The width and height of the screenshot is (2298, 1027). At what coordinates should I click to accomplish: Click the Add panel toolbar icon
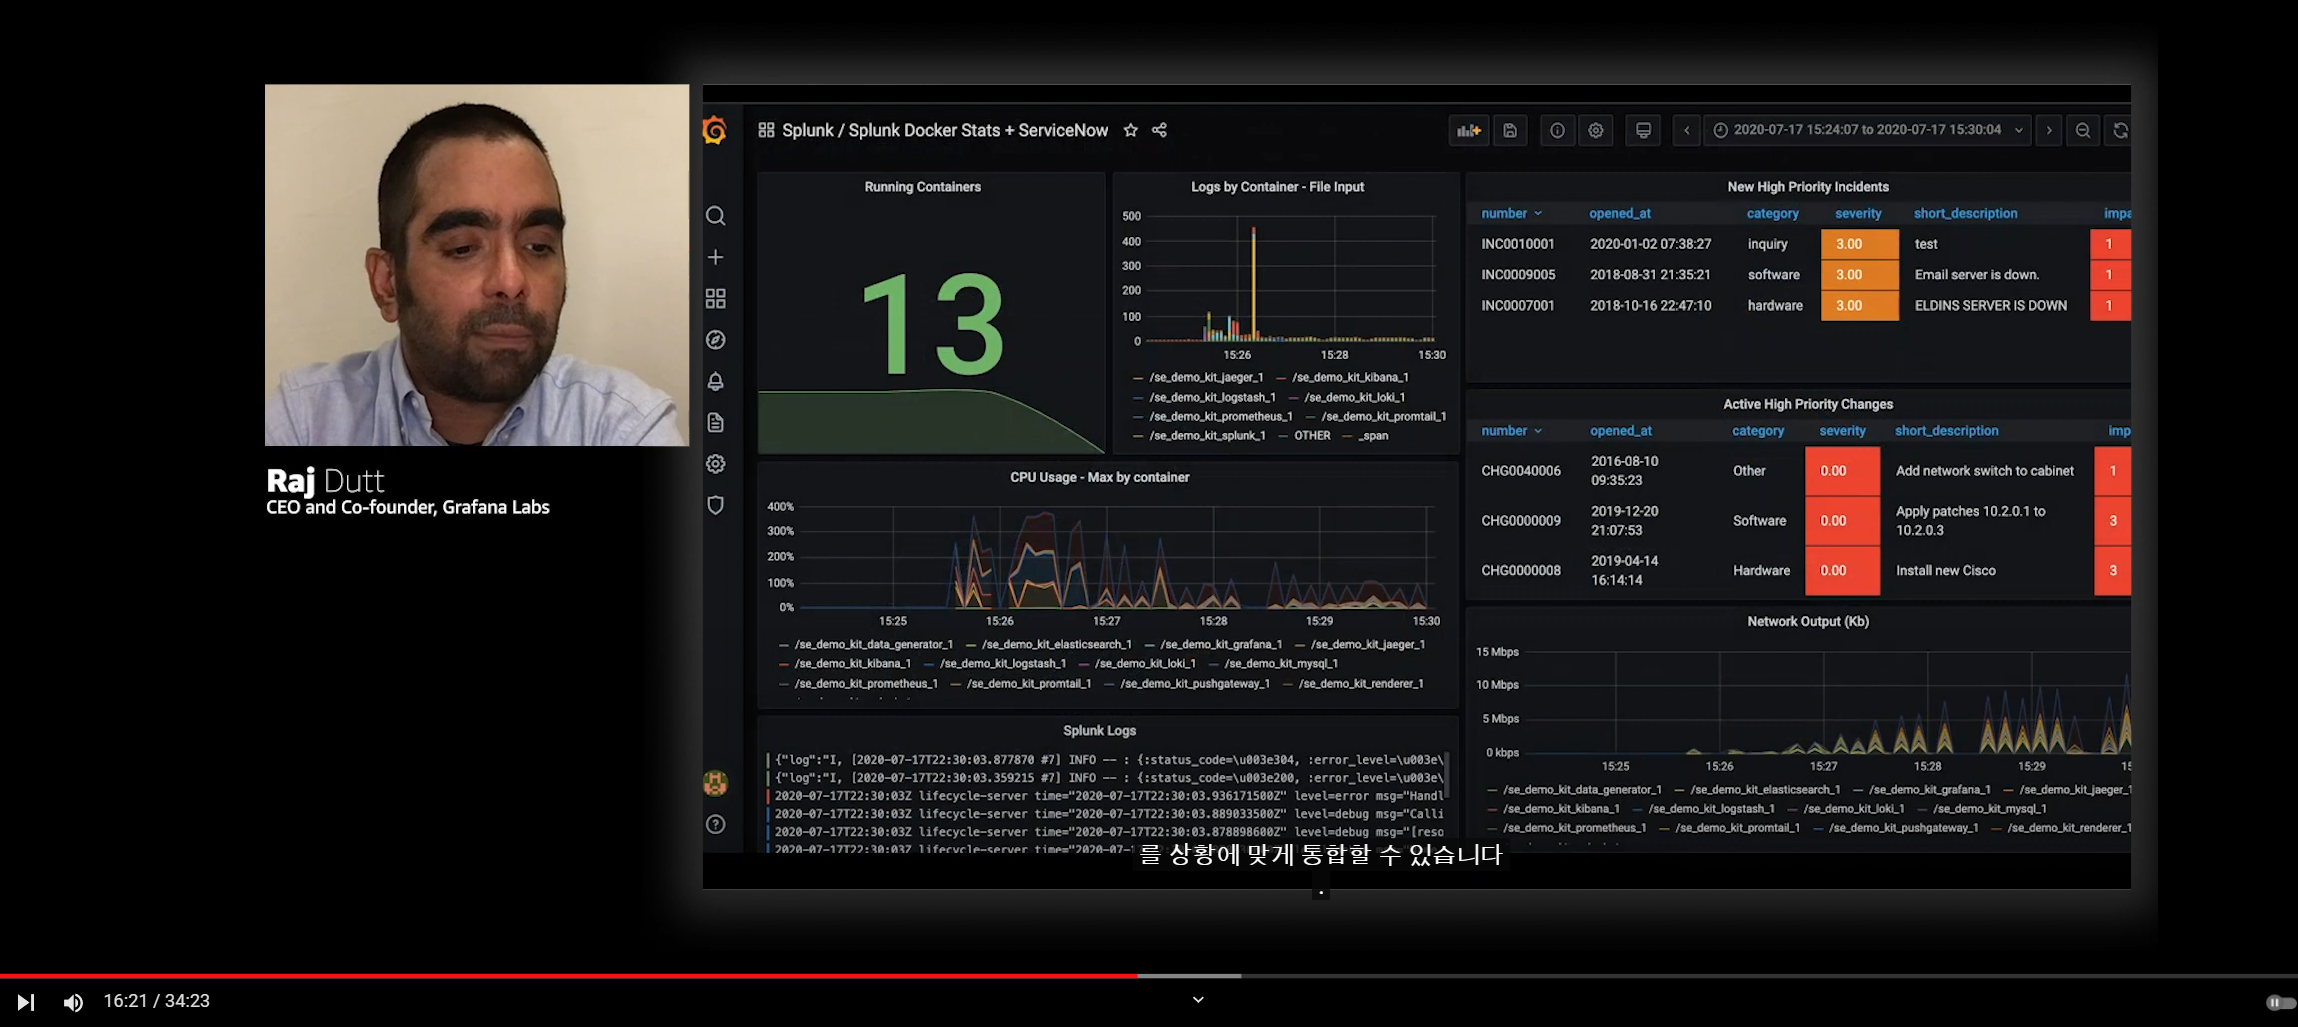pyautogui.click(x=1468, y=130)
